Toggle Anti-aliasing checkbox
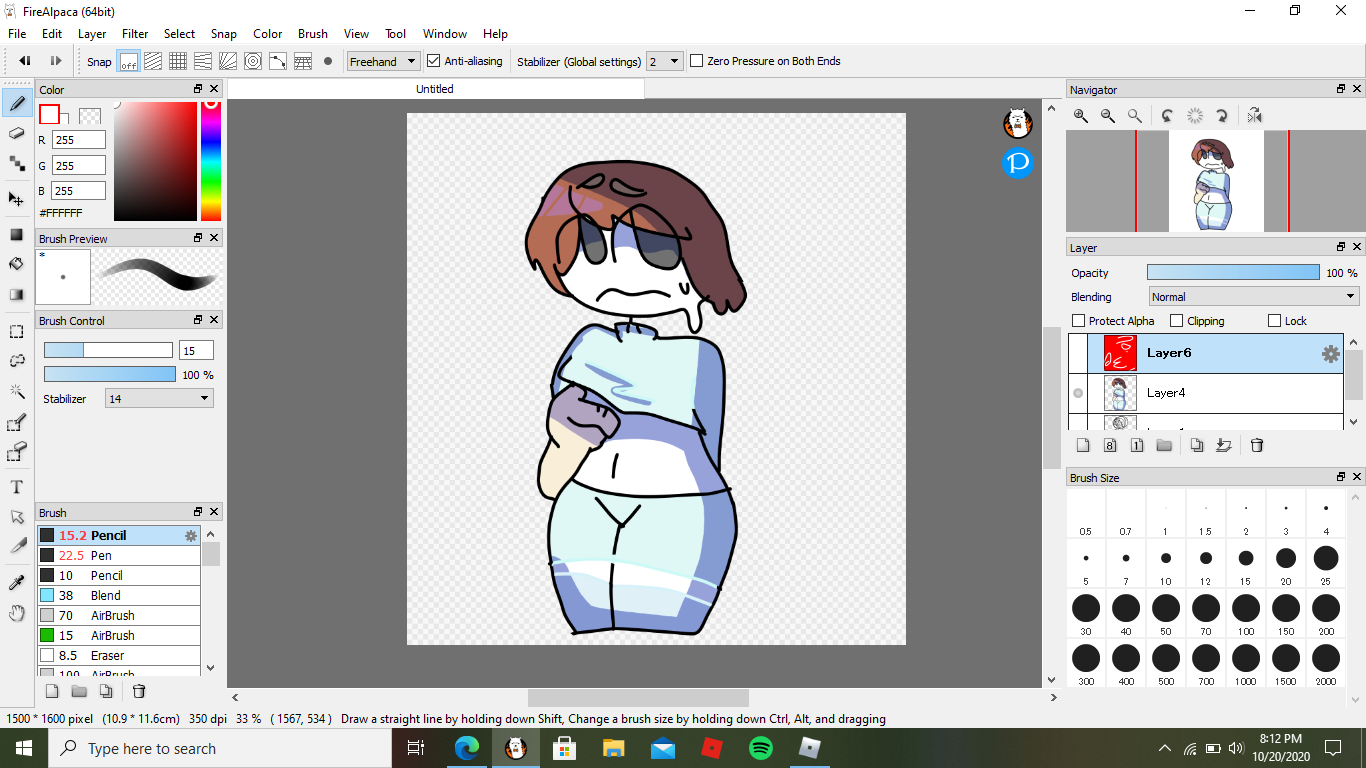Image resolution: width=1366 pixels, height=768 pixels. click(434, 61)
